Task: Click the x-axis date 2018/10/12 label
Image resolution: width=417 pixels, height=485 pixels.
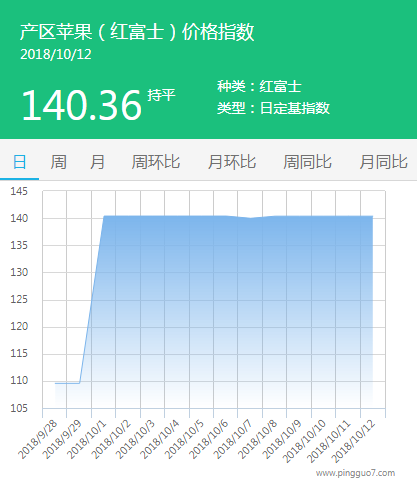Action: [x=354, y=441]
